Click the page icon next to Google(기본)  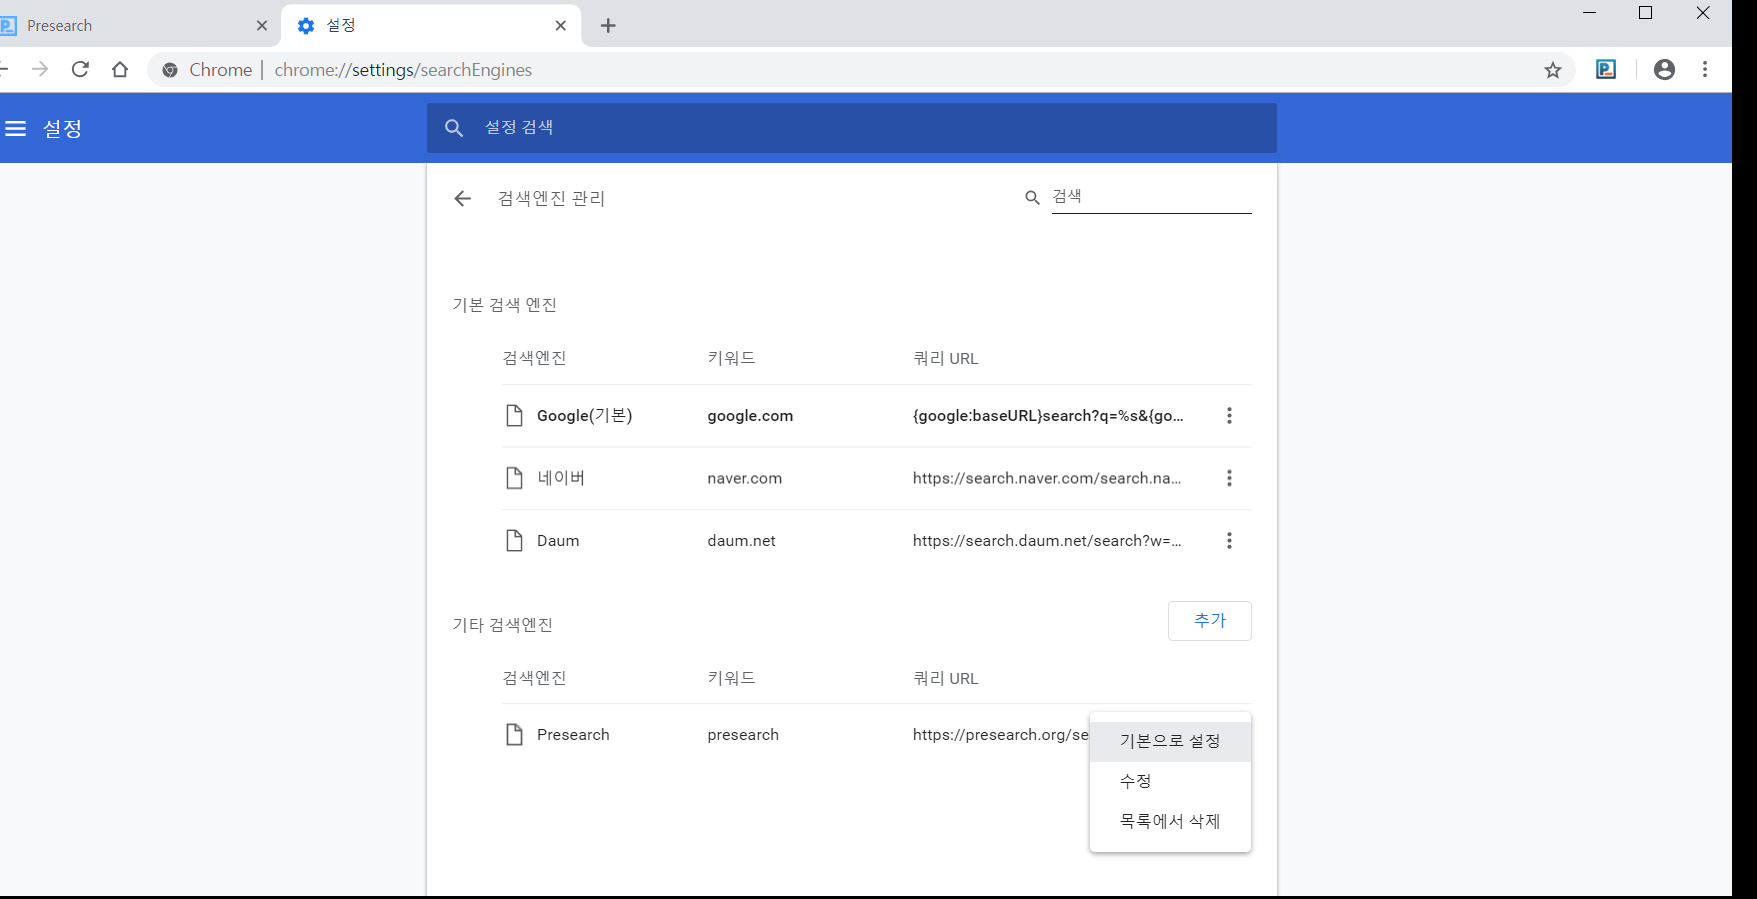click(514, 416)
